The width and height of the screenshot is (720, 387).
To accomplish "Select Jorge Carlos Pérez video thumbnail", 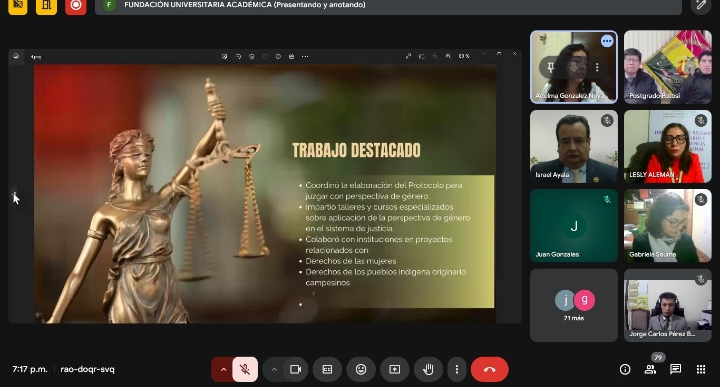I will point(668,305).
